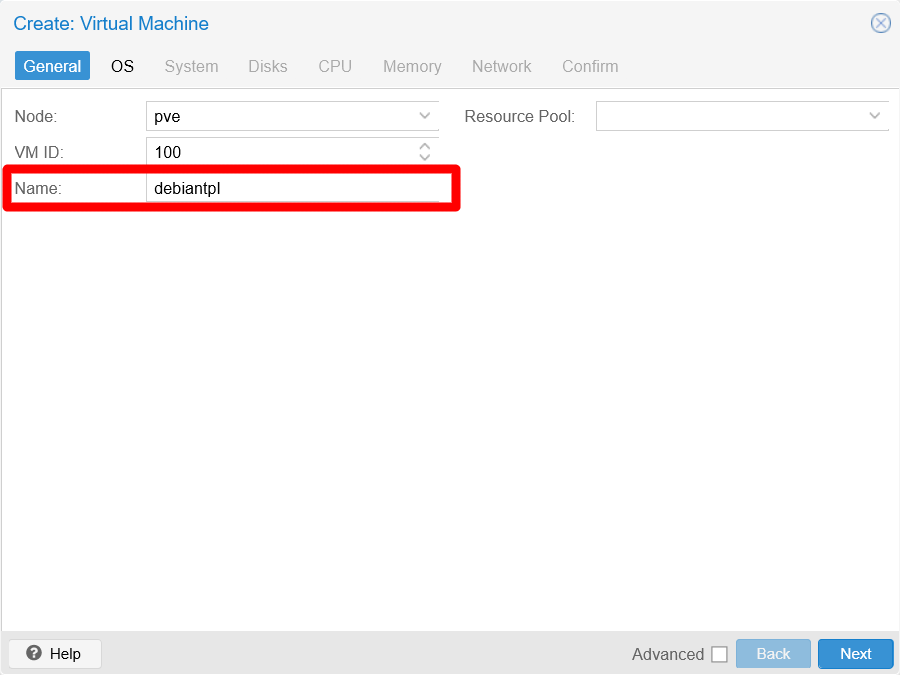Viewport: 900px width, 675px height.
Task: Click the Next button
Action: point(855,653)
